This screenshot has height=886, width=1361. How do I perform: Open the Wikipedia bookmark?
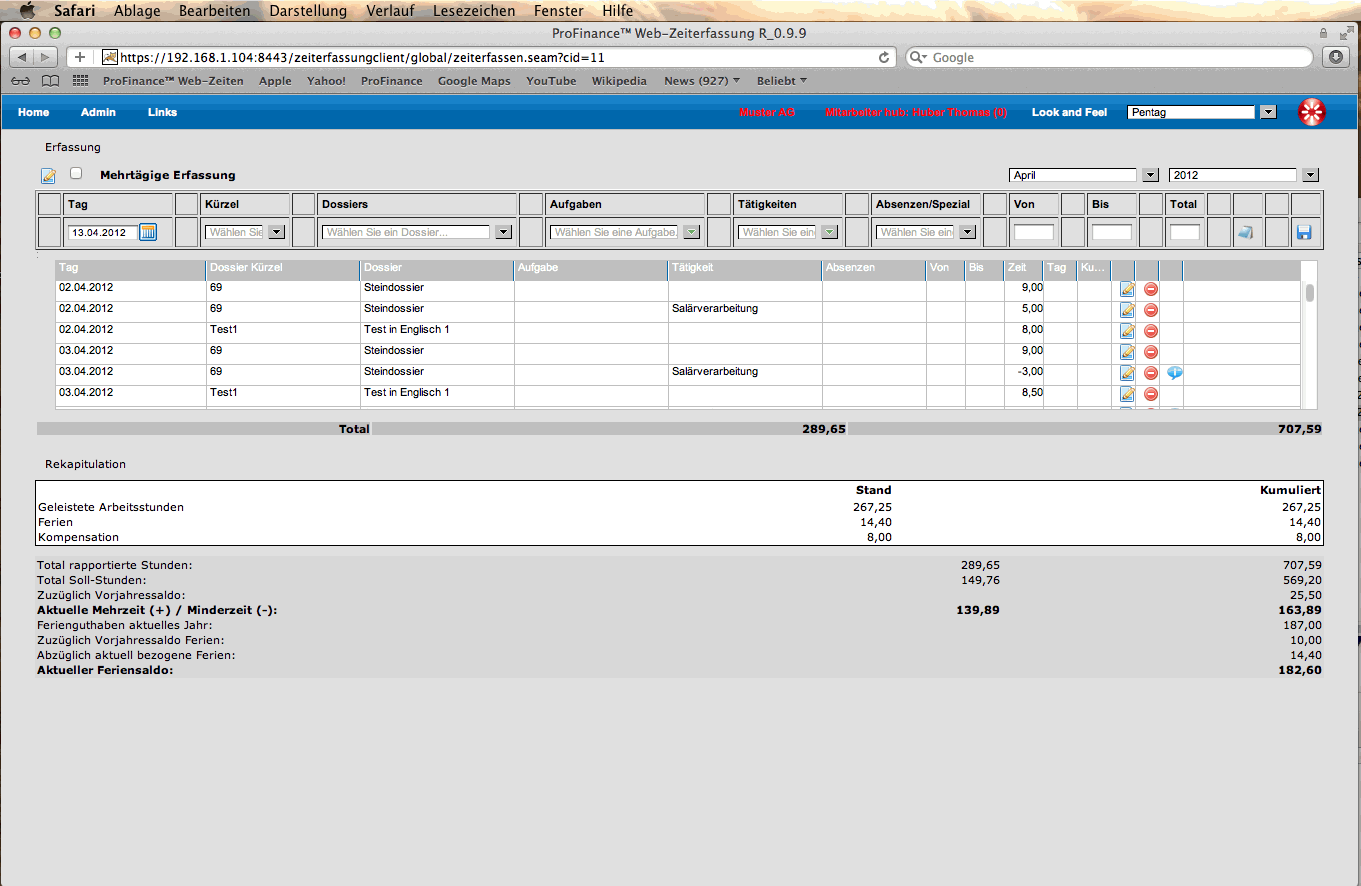click(x=619, y=81)
